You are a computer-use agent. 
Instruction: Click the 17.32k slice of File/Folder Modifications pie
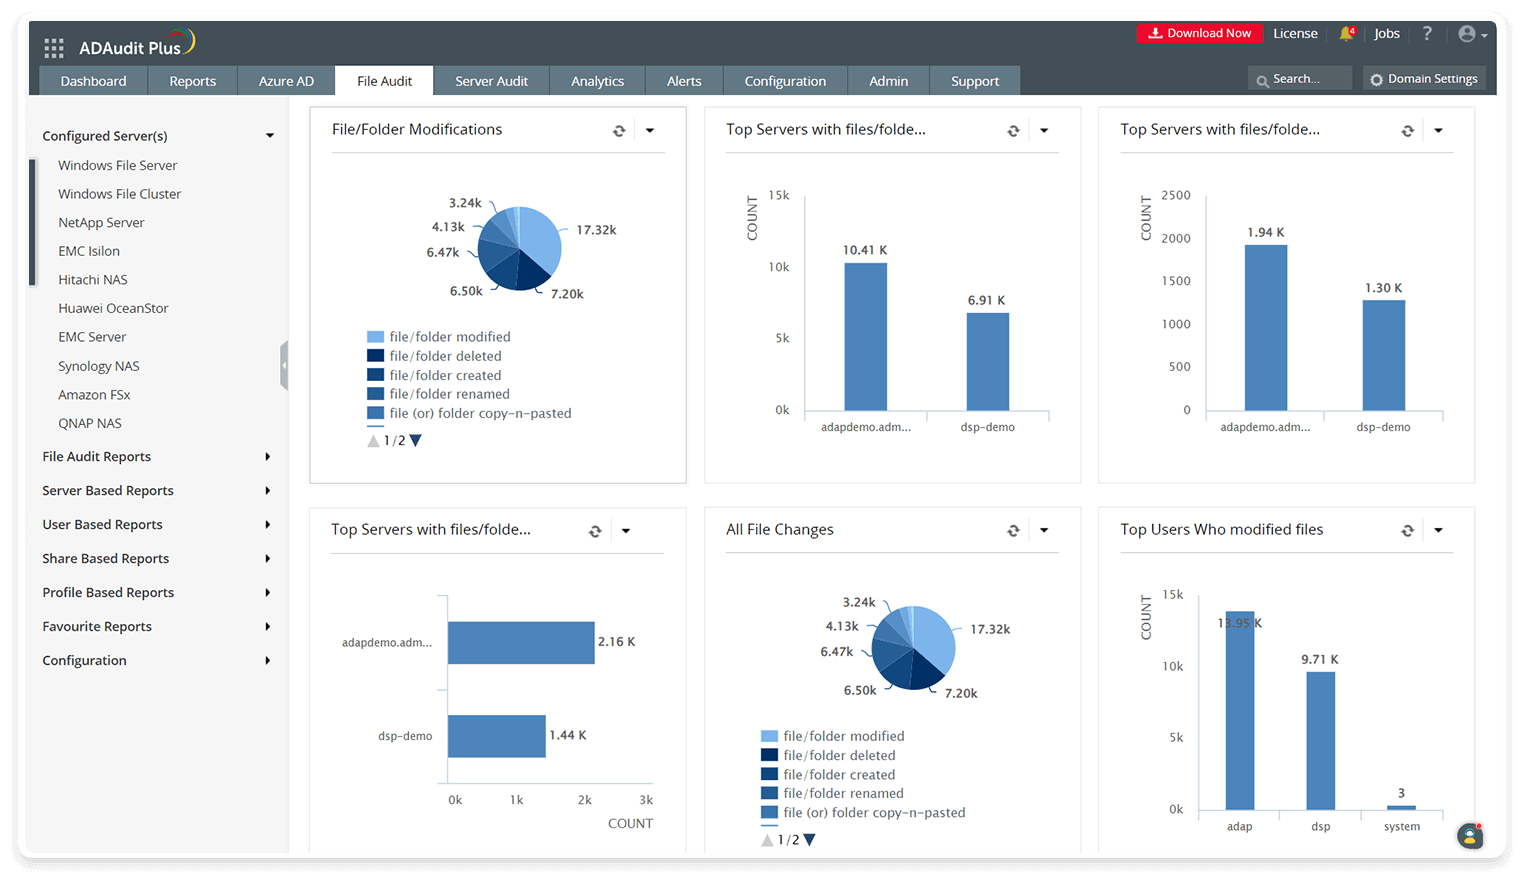pos(540,238)
